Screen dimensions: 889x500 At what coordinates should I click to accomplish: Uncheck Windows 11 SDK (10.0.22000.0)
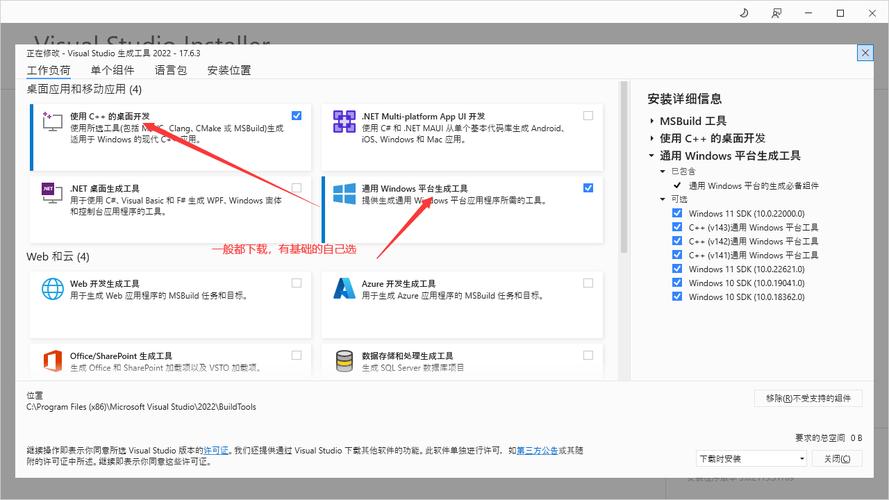(x=677, y=213)
